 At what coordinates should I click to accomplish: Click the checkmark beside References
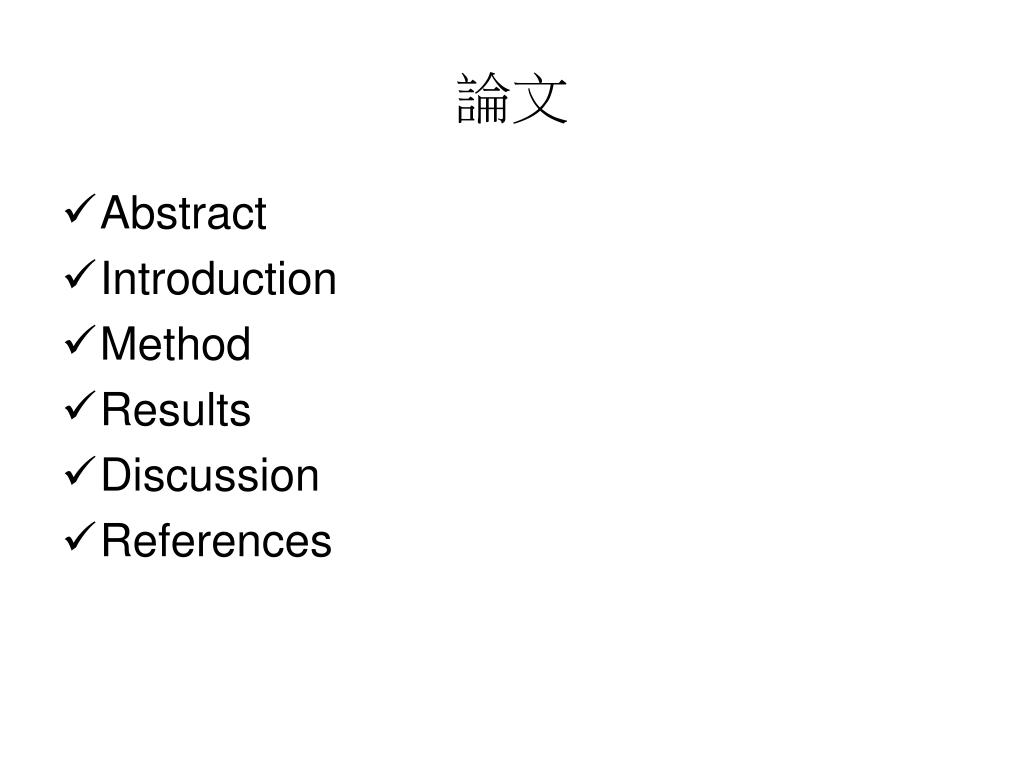click(80, 537)
